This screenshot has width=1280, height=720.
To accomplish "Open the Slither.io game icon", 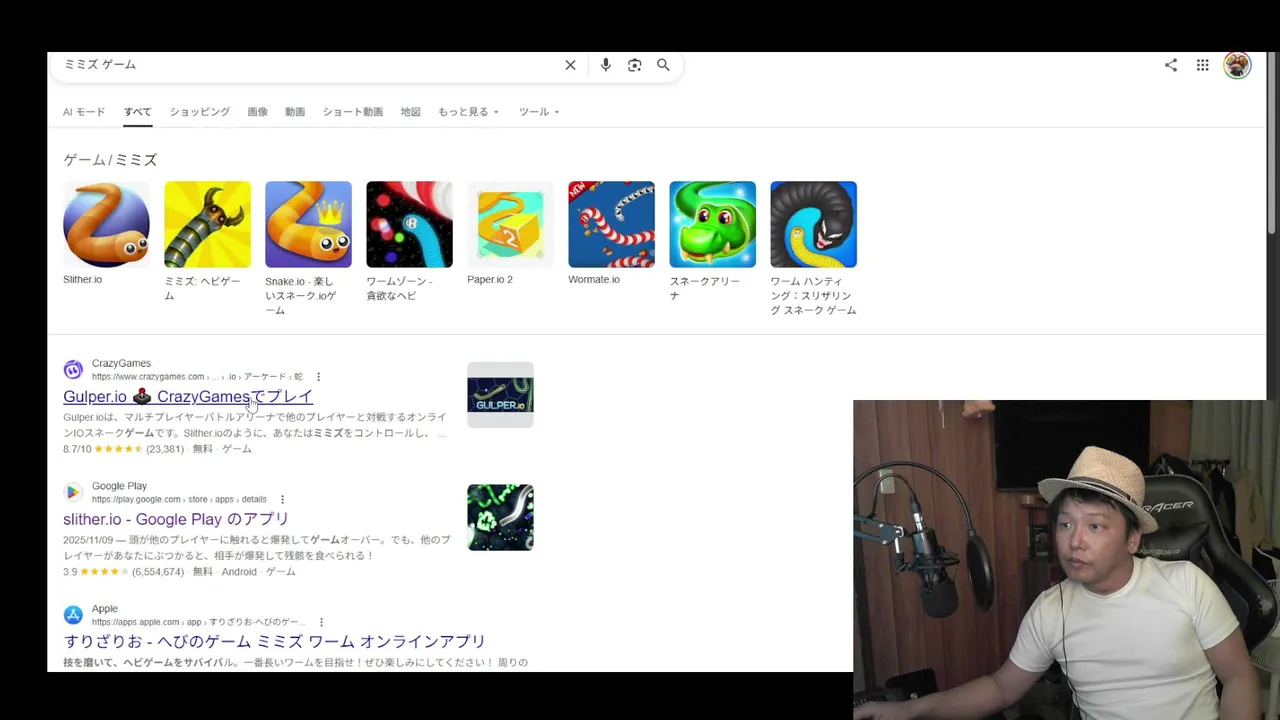I will (x=106, y=224).
